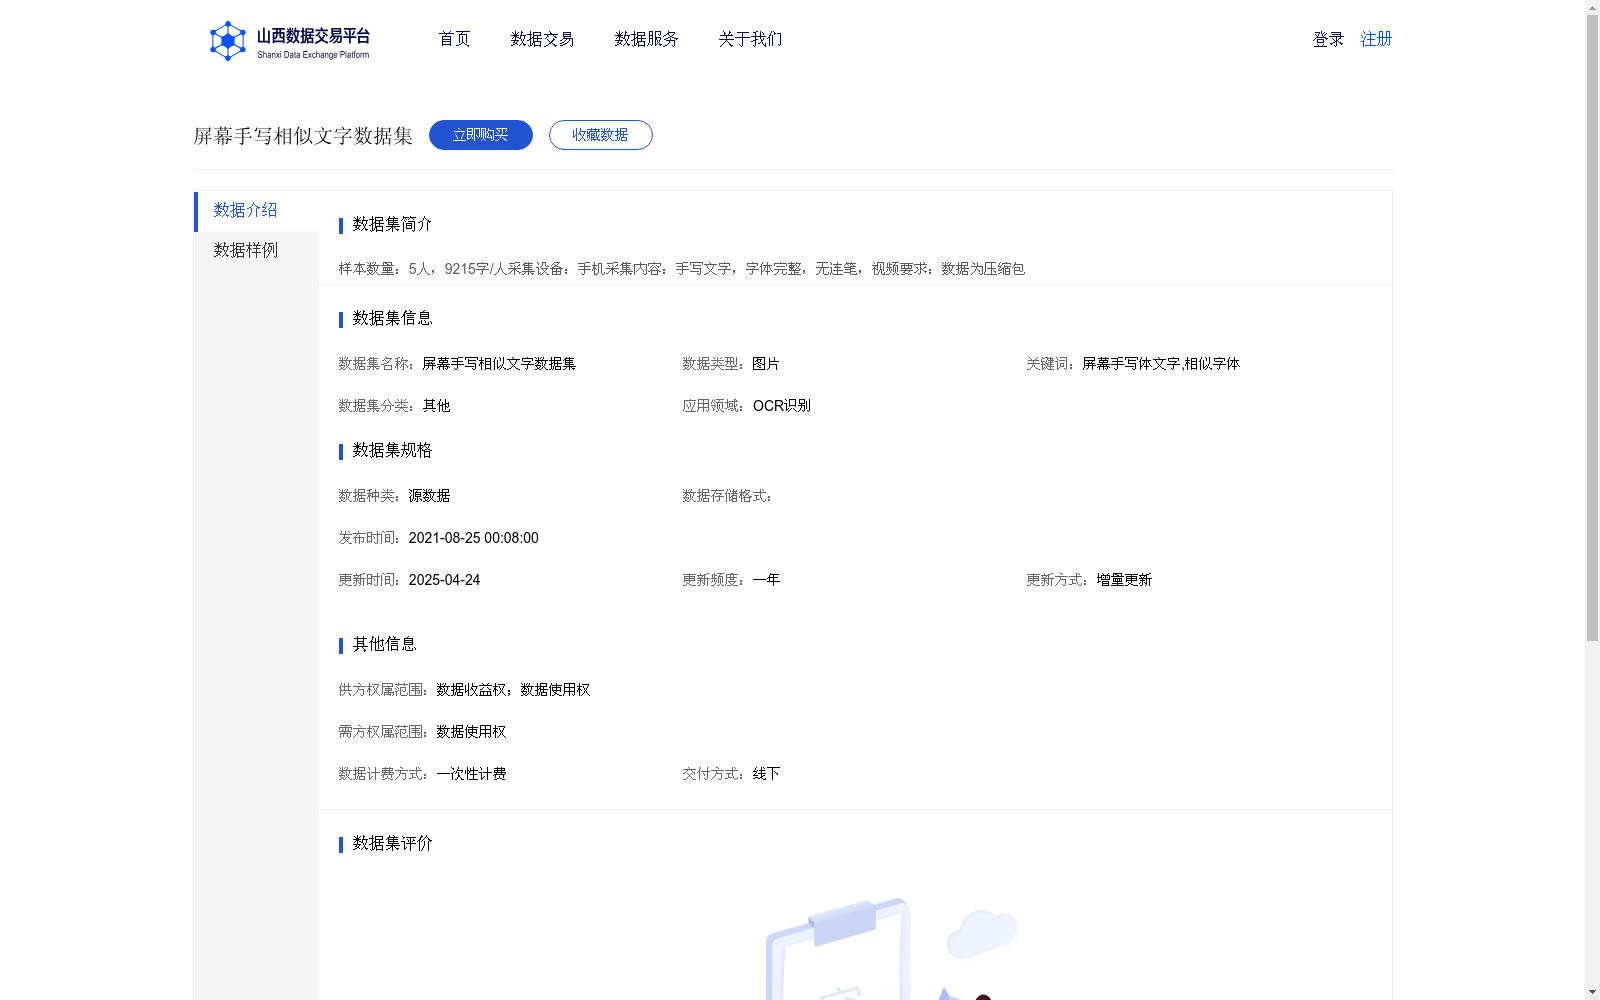Click the 登录 link
Screen dimensions: 1600x1000
coord(1328,39)
